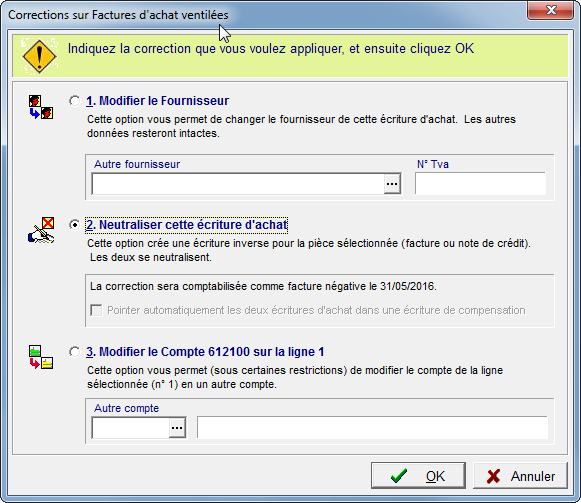Tick Pointer automatiquement les deux écritures checkbox
Image resolution: width=581 pixels, height=503 pixels.
pos(96,310)
